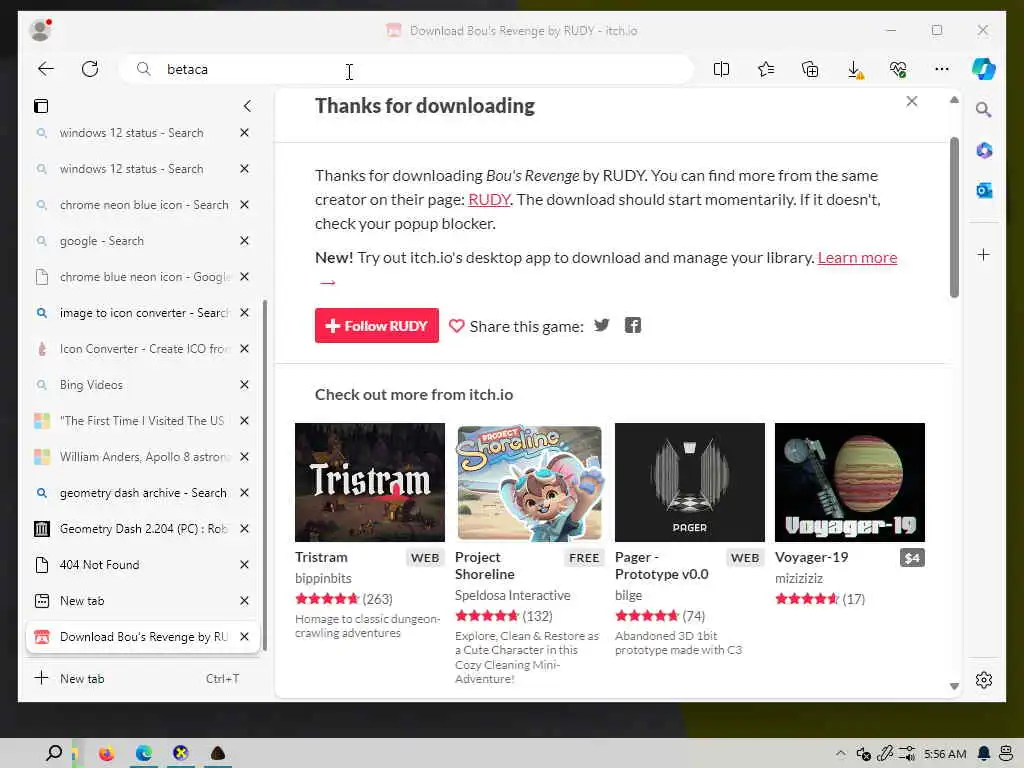The height and width of the screenshot is (768, 1024).
Task: Share the game on Facebook icon
Action: [x=633, y=325]
